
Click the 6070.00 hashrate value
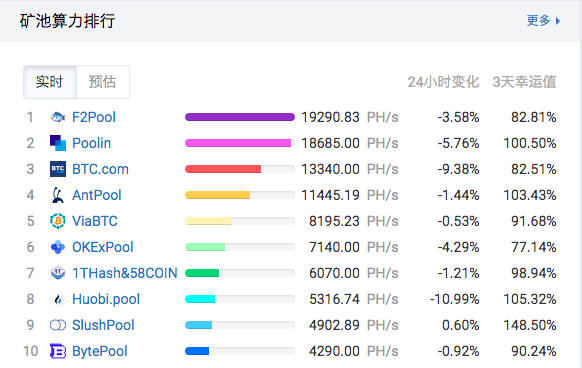click(334, 273)
